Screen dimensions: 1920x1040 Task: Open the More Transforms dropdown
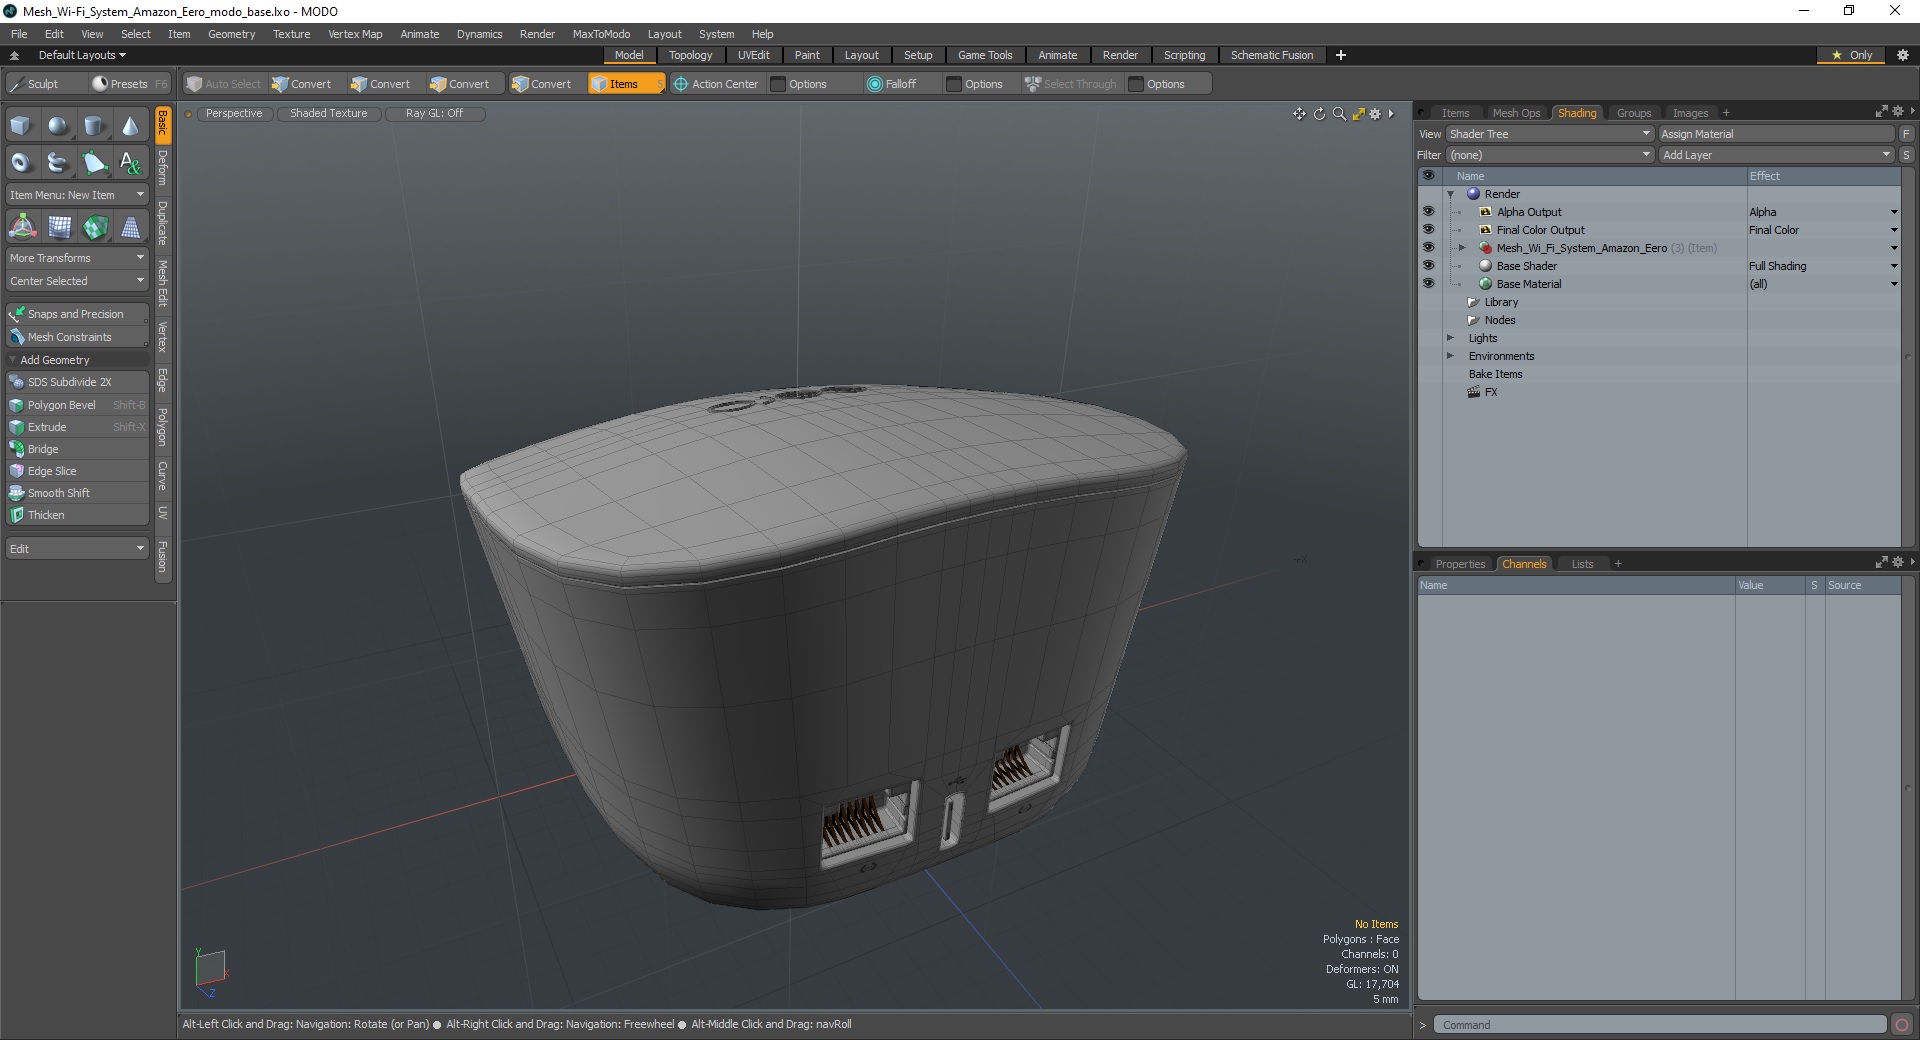click(x=78, y=258)
